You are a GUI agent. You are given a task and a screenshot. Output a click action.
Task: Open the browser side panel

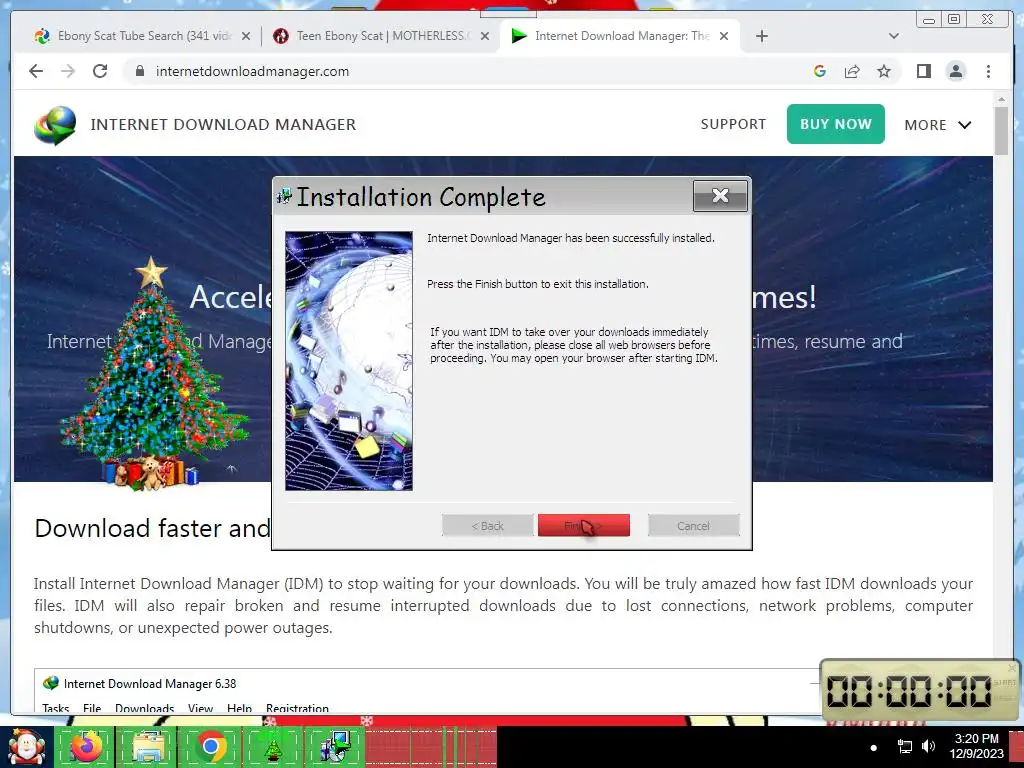[x=923, y=71]
